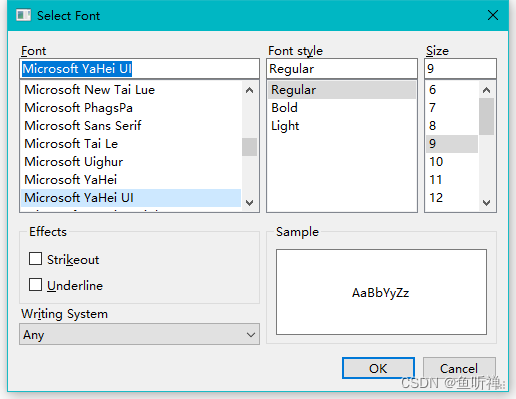The width and height of the screenshot is (516, 399).
Task: Click the Font name input field
Action: point(139,69)
